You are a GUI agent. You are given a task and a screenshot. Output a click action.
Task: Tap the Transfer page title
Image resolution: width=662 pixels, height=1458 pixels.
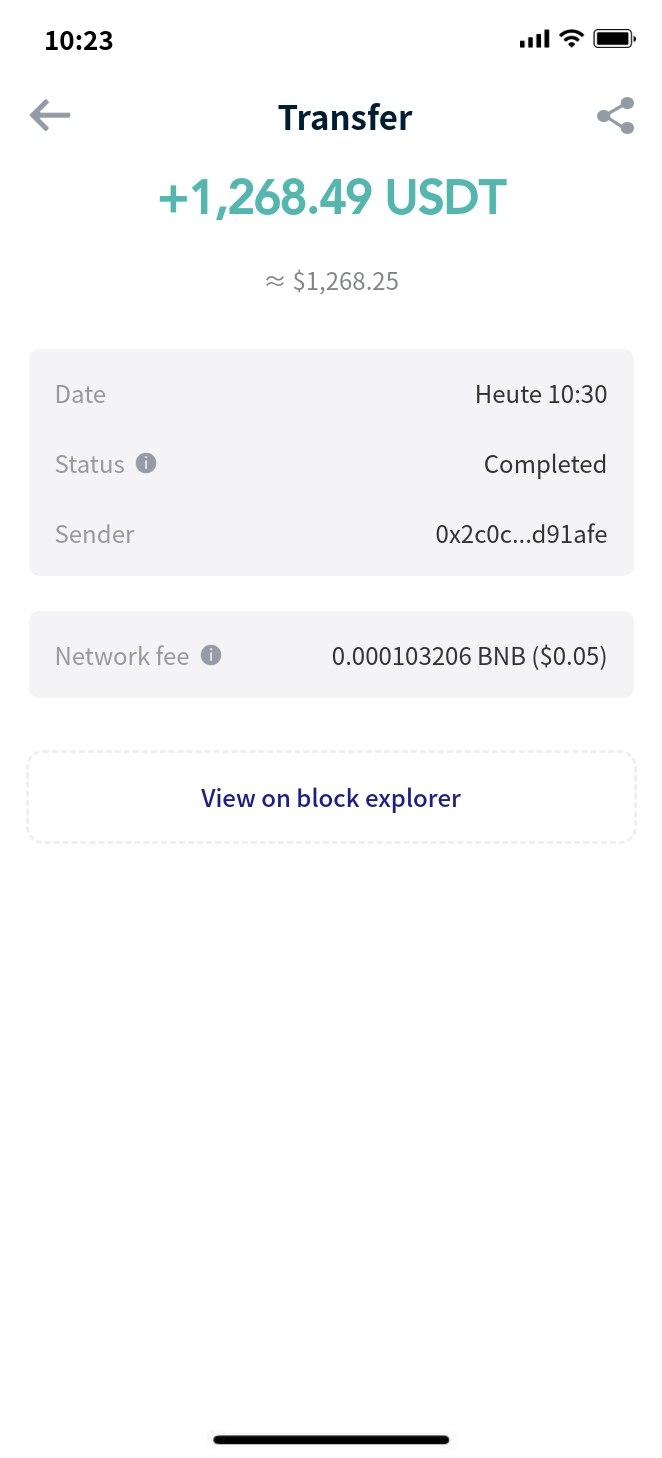pyautogui.click(x=345, y=117)
